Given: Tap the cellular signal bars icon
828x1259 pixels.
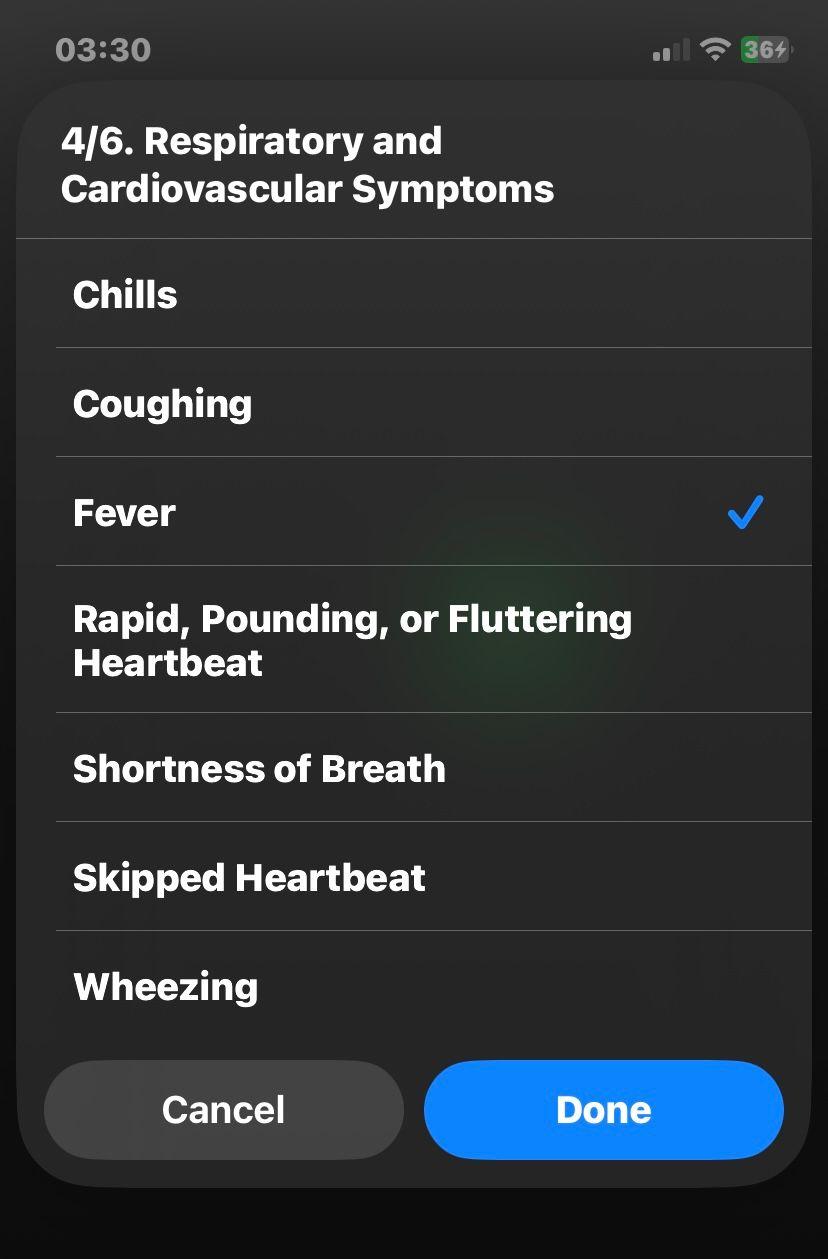Looking at the screenshot, I should click(668, 49).
